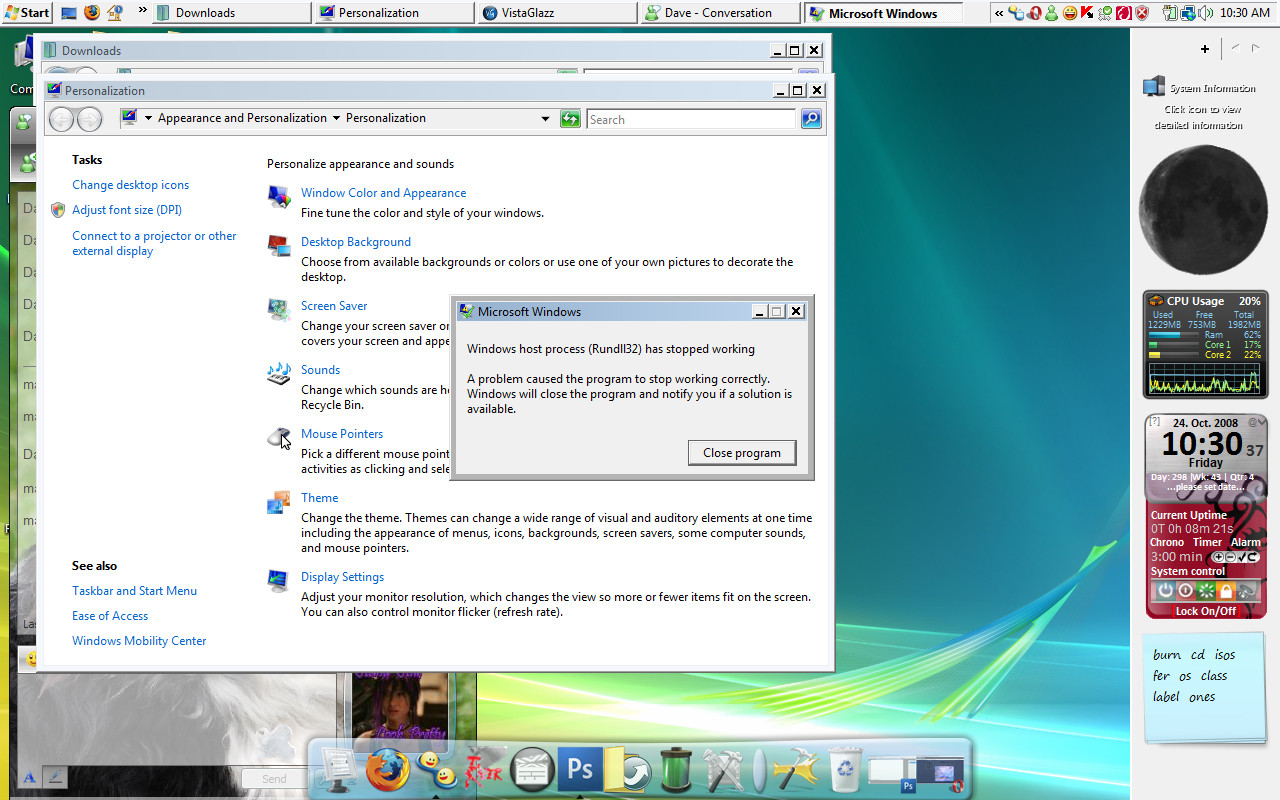
Task: Switch to the Dave - Conversation taskbar item
Action: (719, 13)
